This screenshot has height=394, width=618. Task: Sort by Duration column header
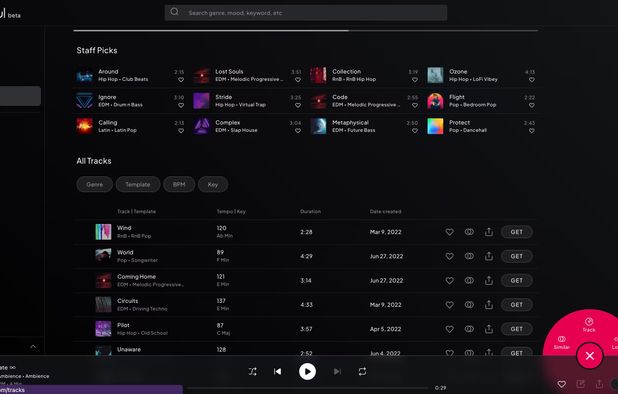[310, 212]
